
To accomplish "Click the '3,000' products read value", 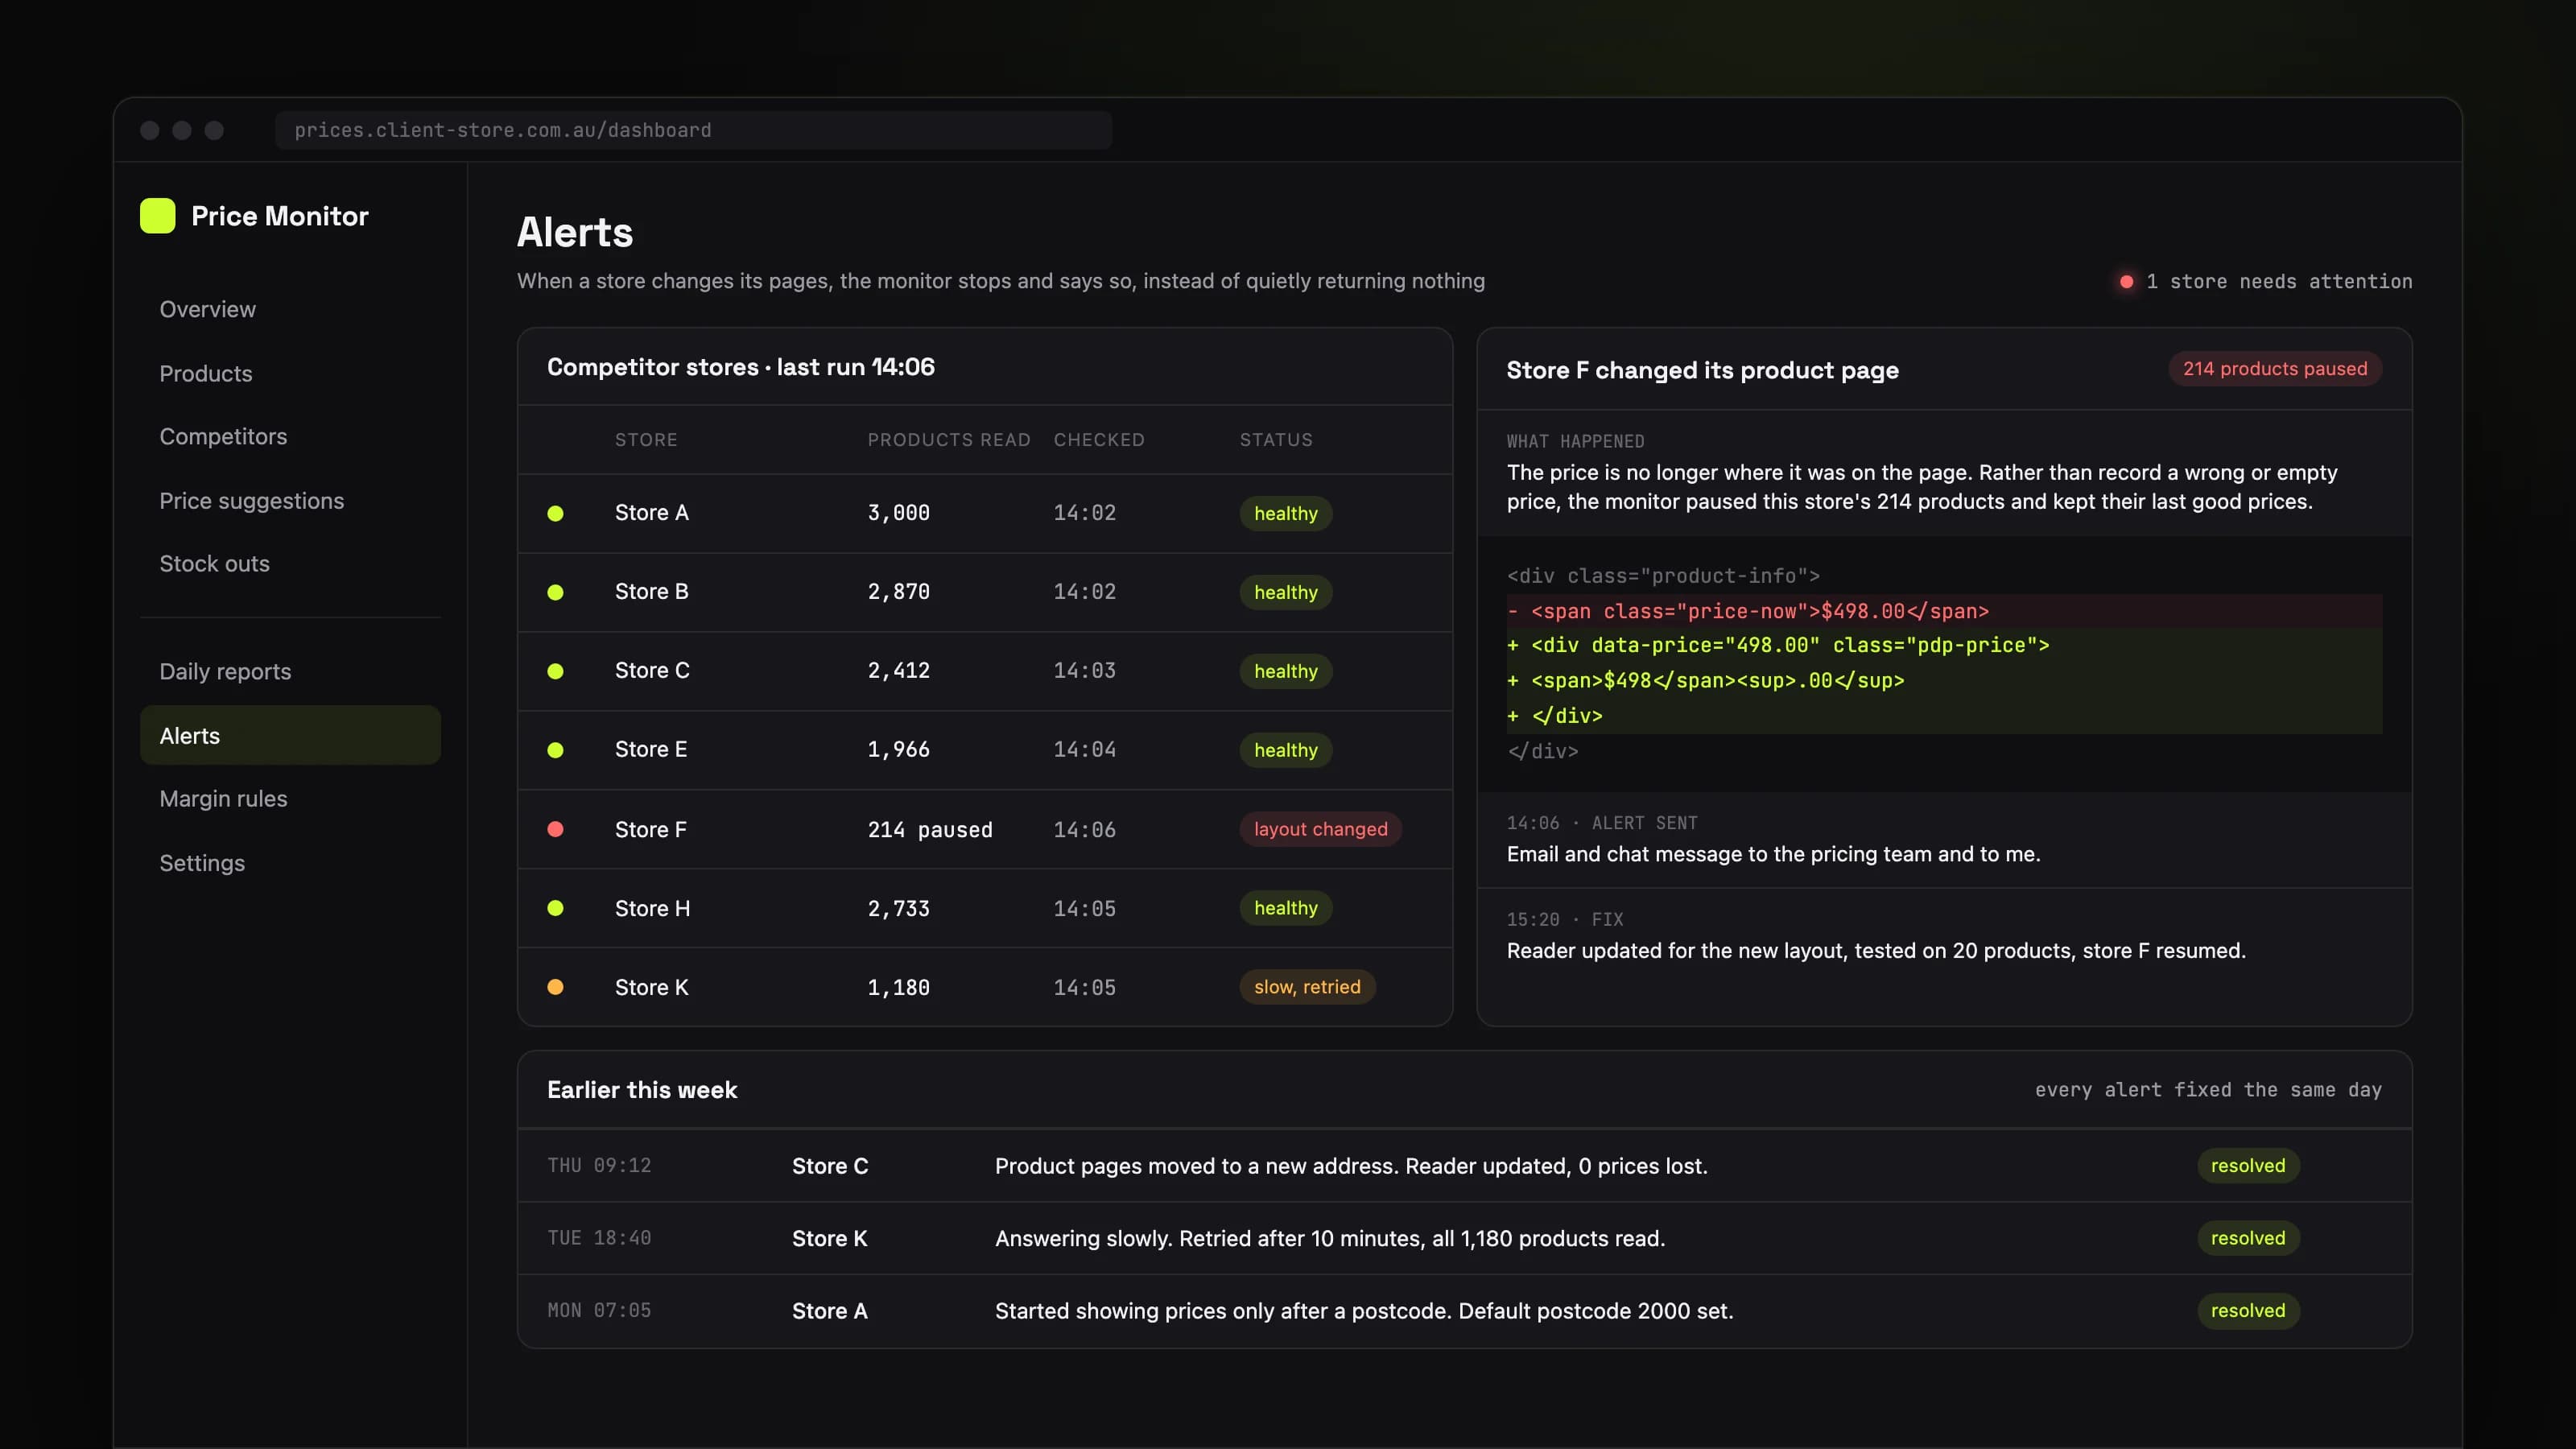I will tap(898, 513).
